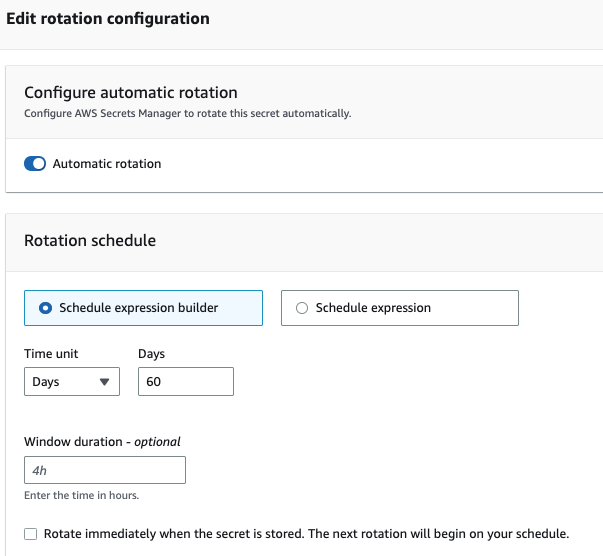
Task: Click the "Schedule expression" tile text
Action: tap(373, 308)
